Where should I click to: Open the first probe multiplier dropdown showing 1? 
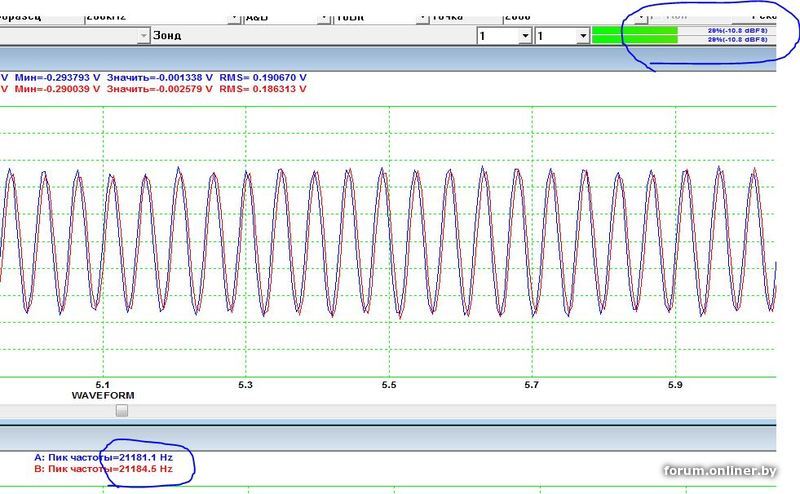click(525, 36)
